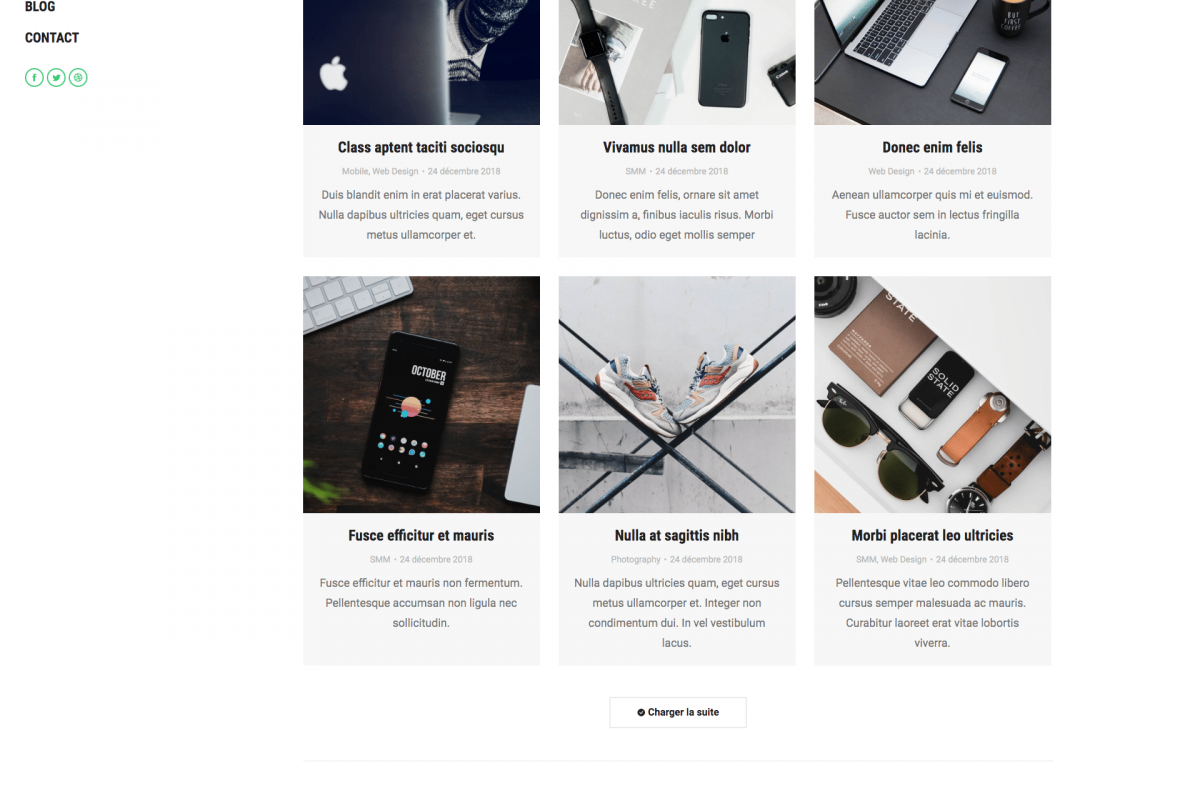Click the Apple logo laptop thumbnail
This screenshot has width=1200, height=800.
pyautogui.click(x=421, y=62)
